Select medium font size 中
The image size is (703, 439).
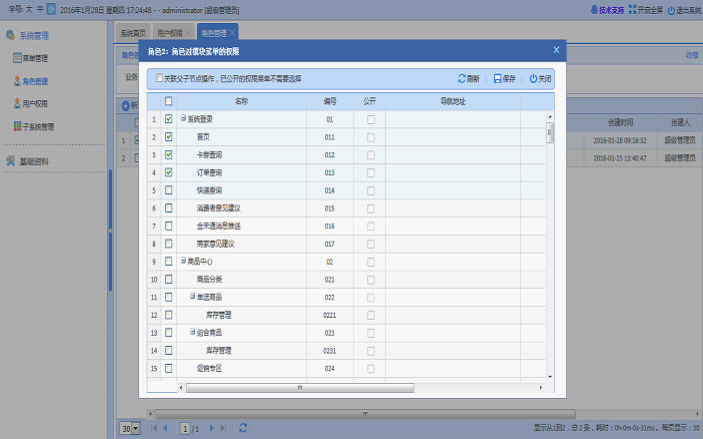(40, 9)
